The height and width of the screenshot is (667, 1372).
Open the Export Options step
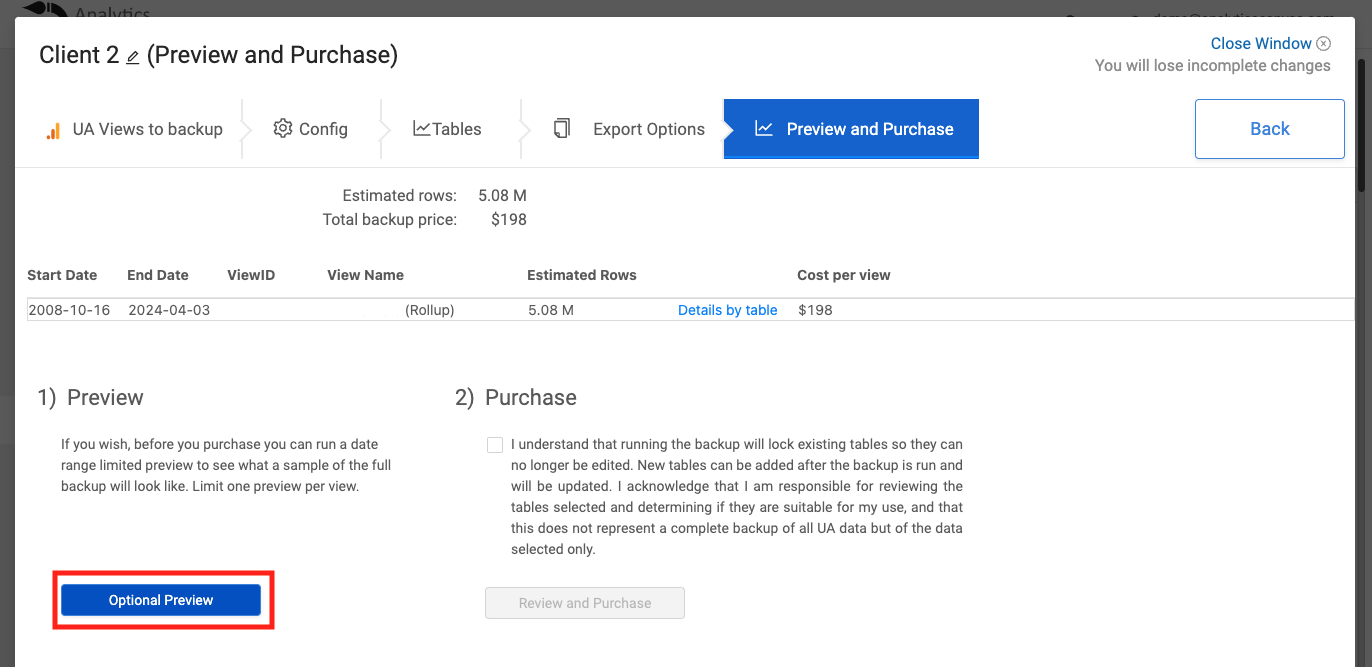tap(631, 129)
